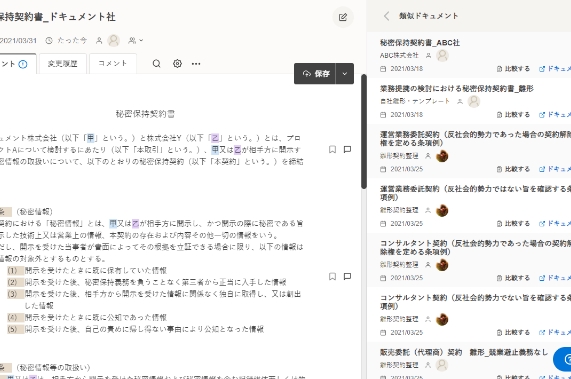Compare with 業務提携の検討における秘密保持契約書_雛形

point(513,115)
